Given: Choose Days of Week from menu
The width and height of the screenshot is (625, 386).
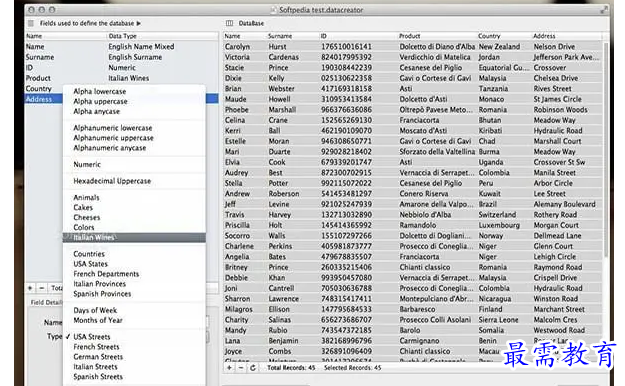Looking at the screenshot, I should [95, 310].
